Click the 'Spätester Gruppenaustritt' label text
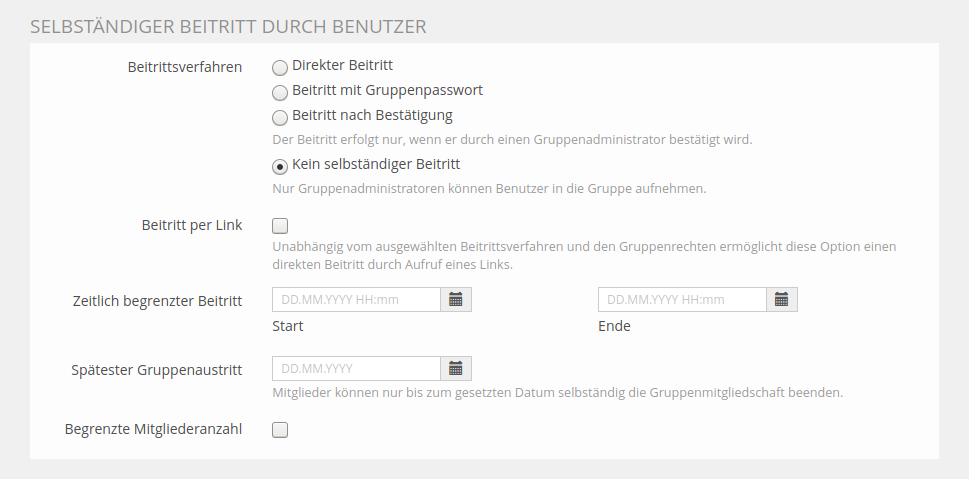 tap(157, 370)
